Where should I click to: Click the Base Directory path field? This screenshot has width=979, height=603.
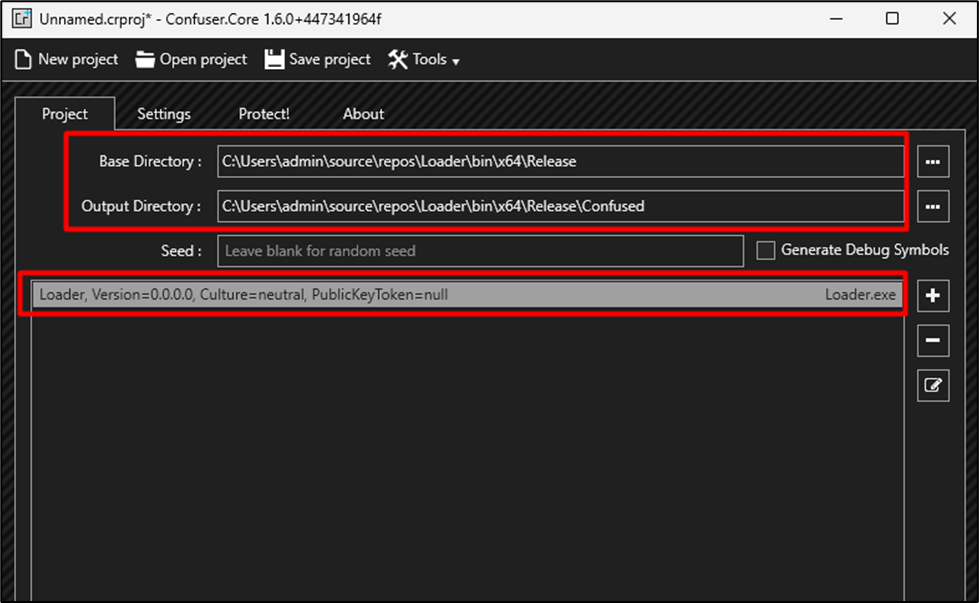[560, 161]
